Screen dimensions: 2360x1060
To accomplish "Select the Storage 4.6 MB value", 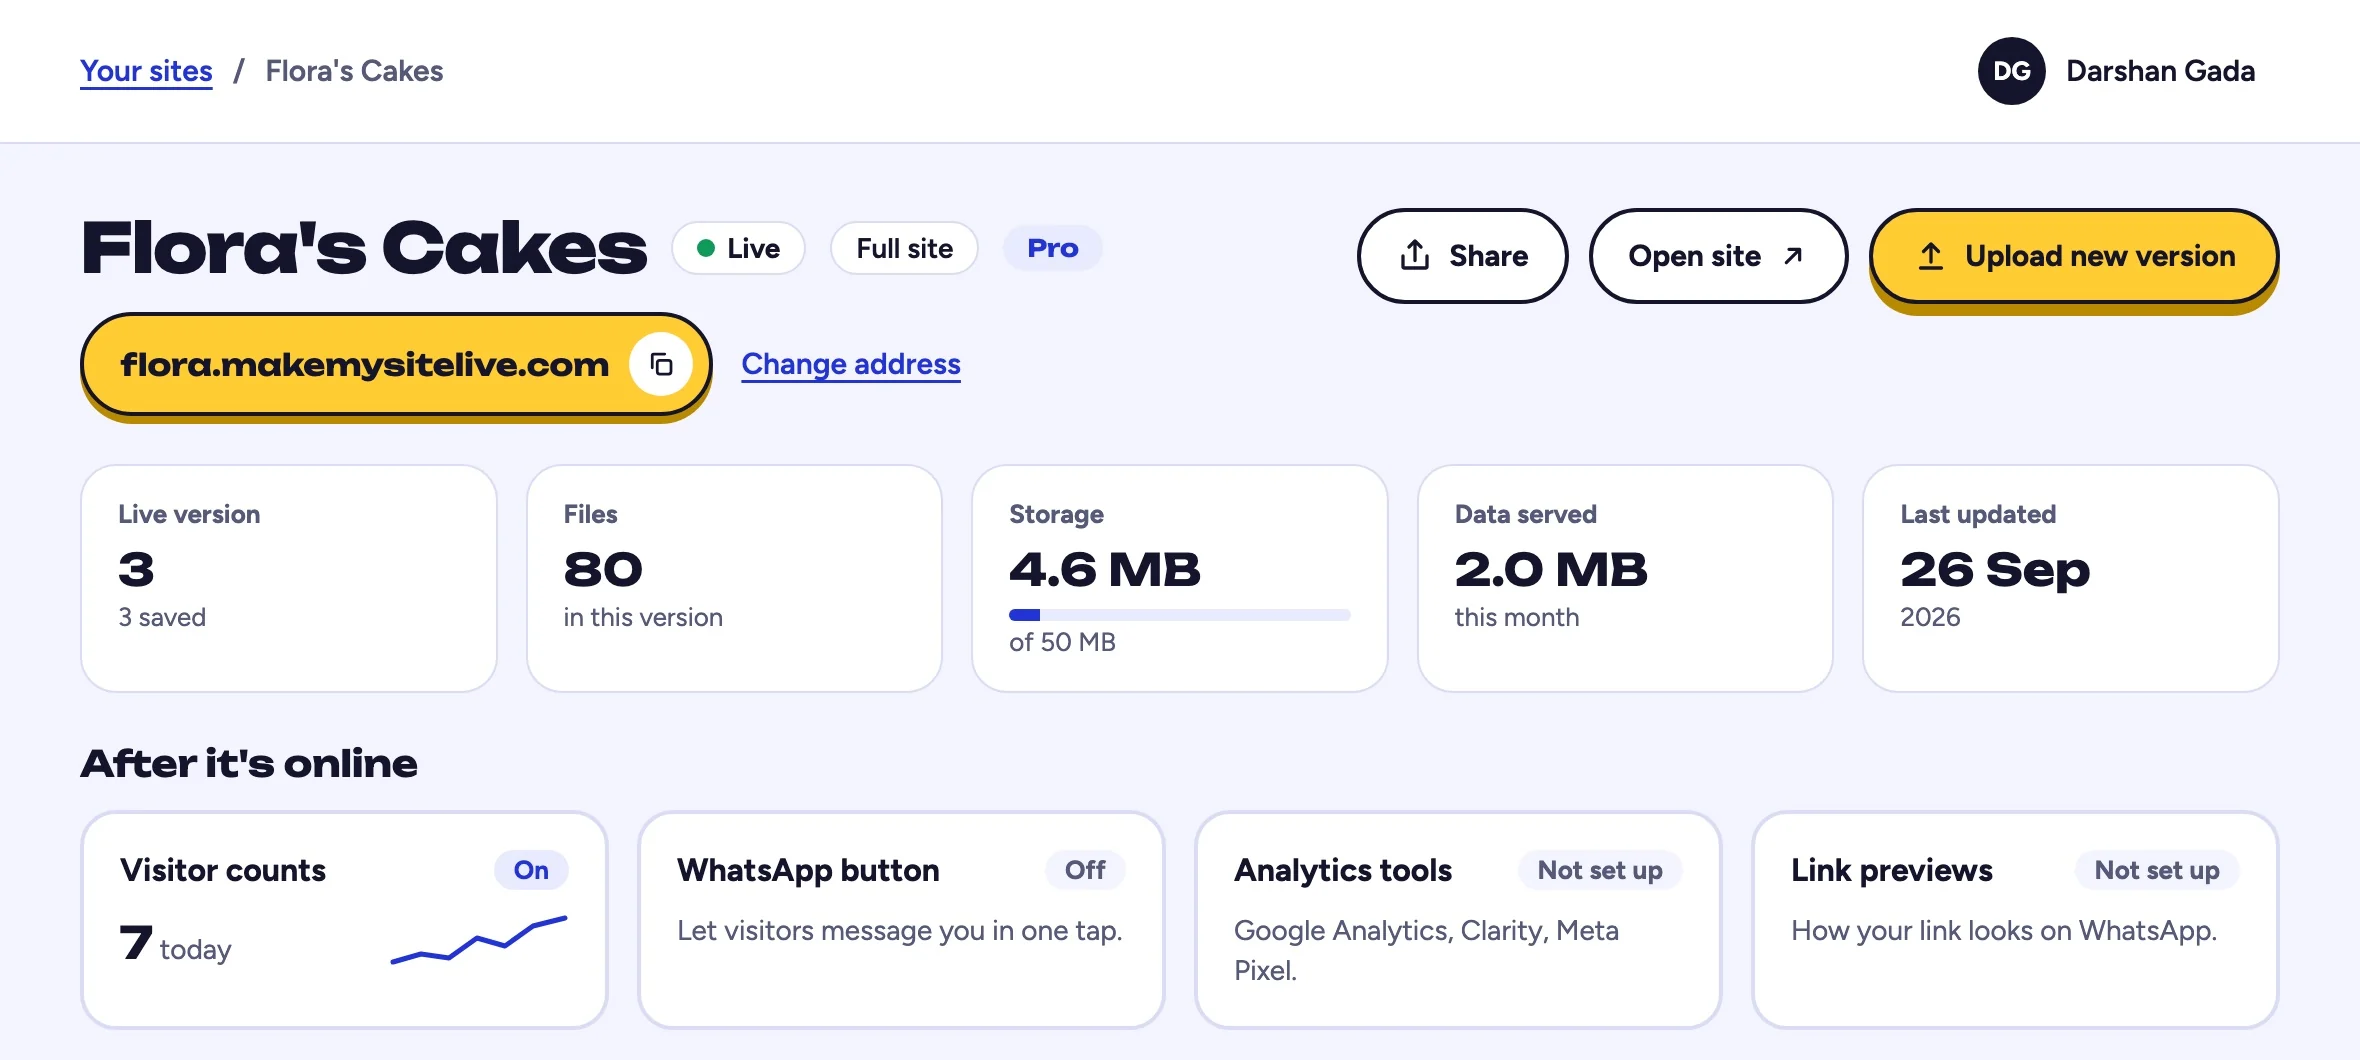I will tap(1104, 570).
